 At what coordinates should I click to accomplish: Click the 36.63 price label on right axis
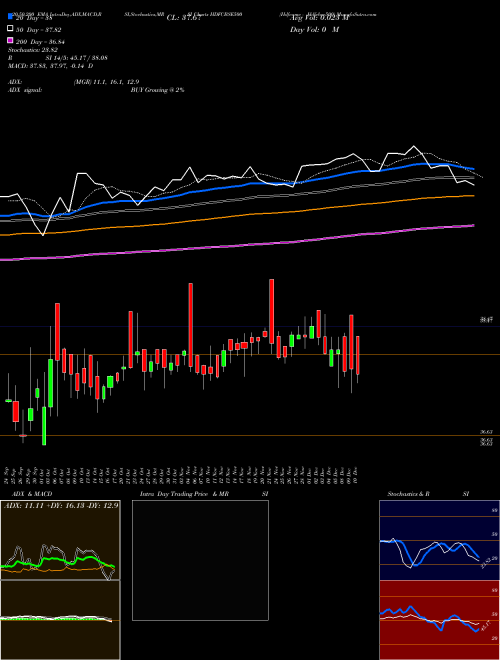(486, 432)
